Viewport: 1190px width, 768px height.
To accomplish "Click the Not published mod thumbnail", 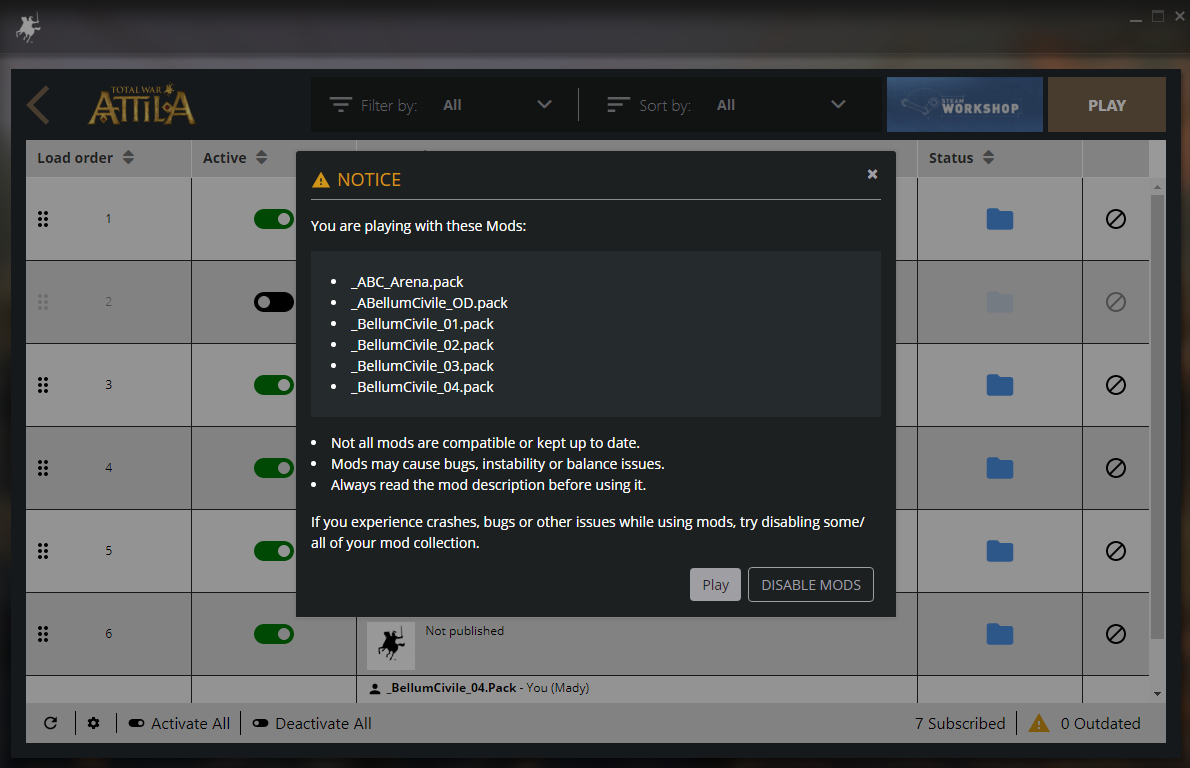I will point(391,646).
